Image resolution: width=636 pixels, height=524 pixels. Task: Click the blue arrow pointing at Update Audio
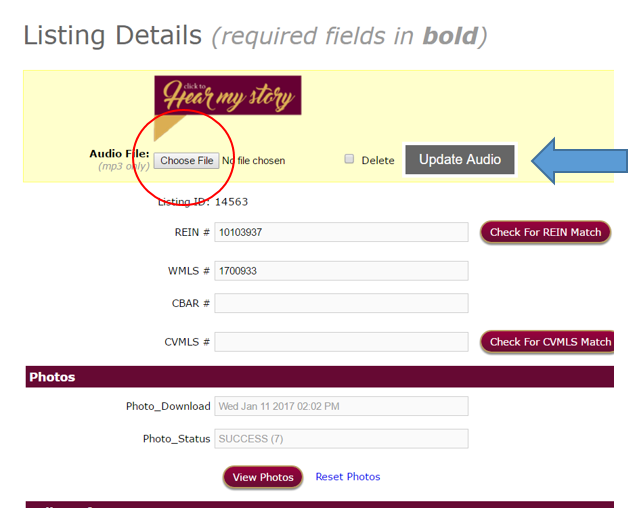pyautogui.click(x=579, y=159)
